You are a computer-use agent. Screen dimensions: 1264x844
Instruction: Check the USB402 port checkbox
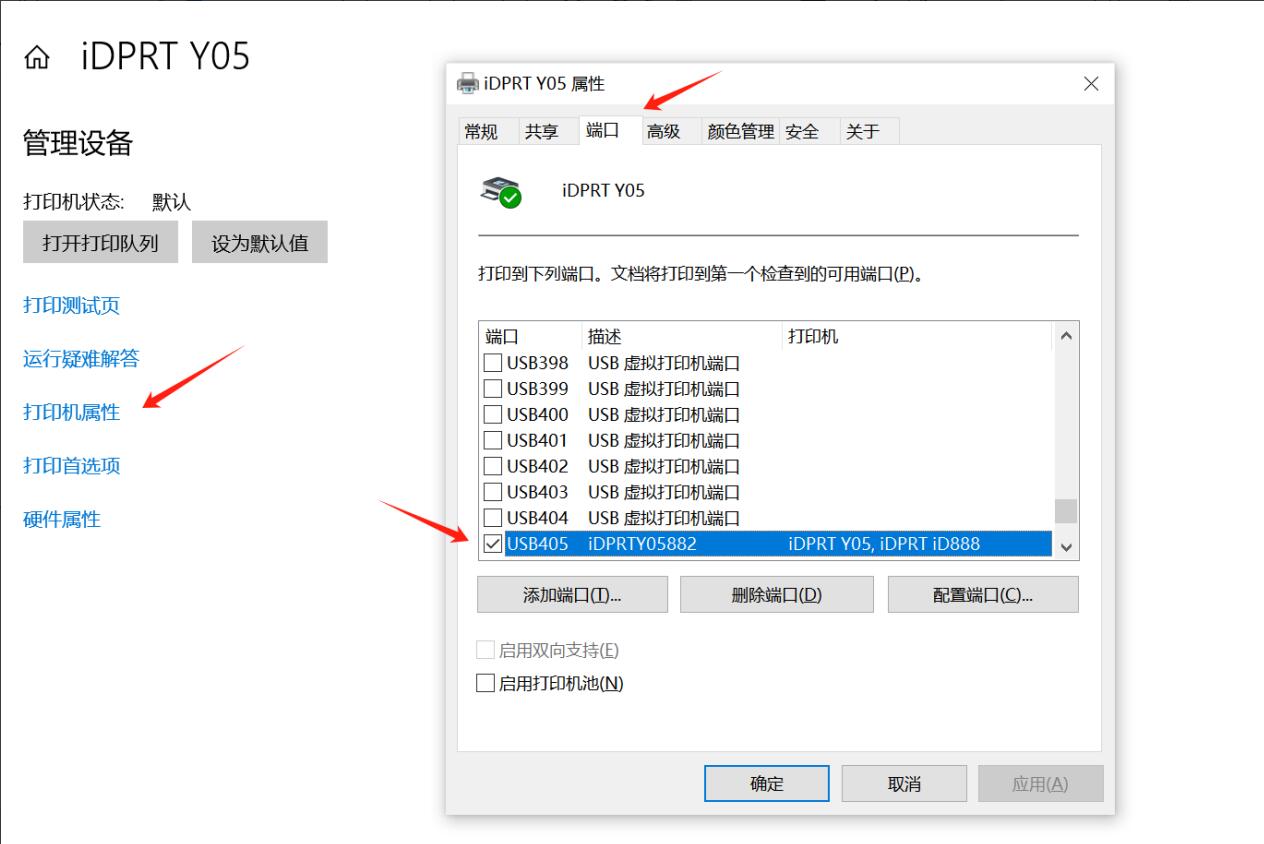pos(493,466)
